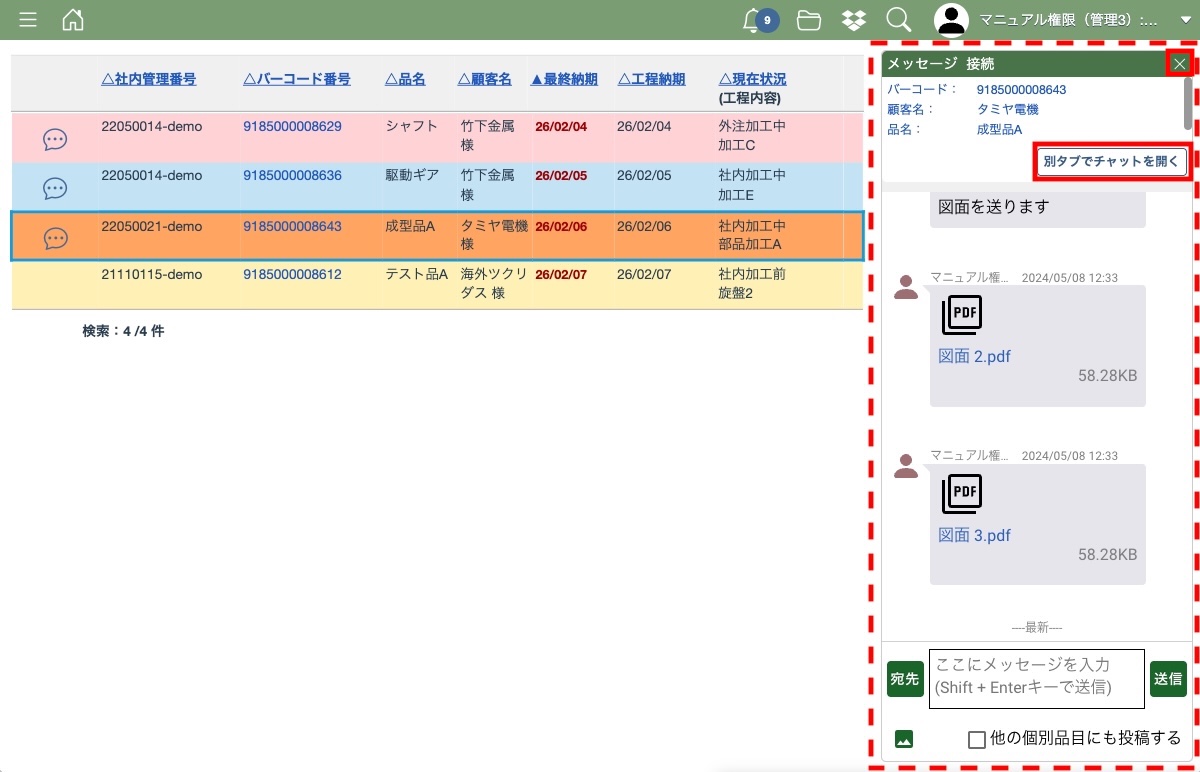This screenshot has width=1200, height=772.
Task: Open the hamburger menu
Action: point(28,20)
